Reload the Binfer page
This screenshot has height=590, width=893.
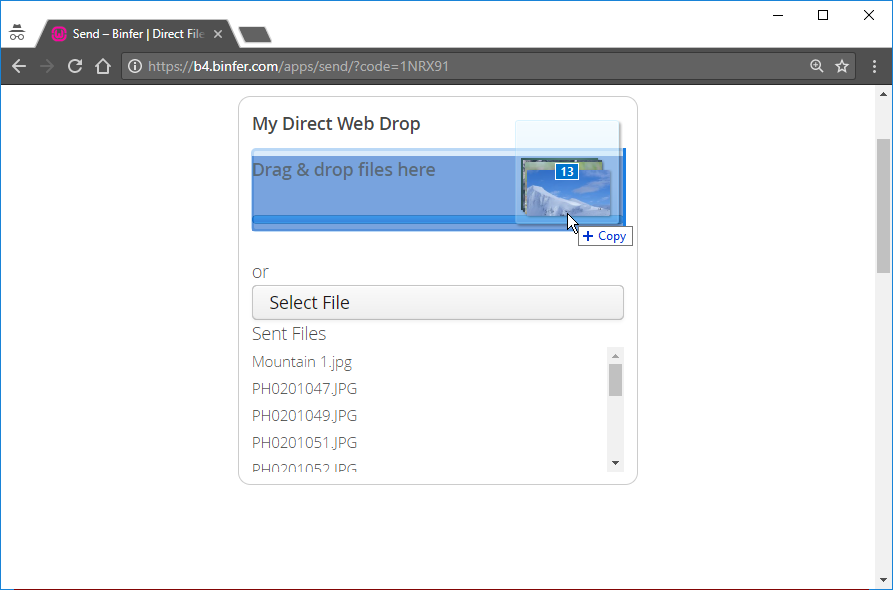pyautogui.click(x=75, y=66)
